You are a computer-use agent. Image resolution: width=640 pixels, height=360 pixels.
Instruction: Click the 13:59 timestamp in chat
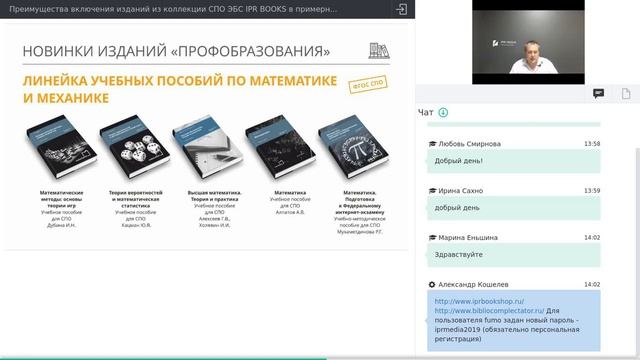click(592, 191)
